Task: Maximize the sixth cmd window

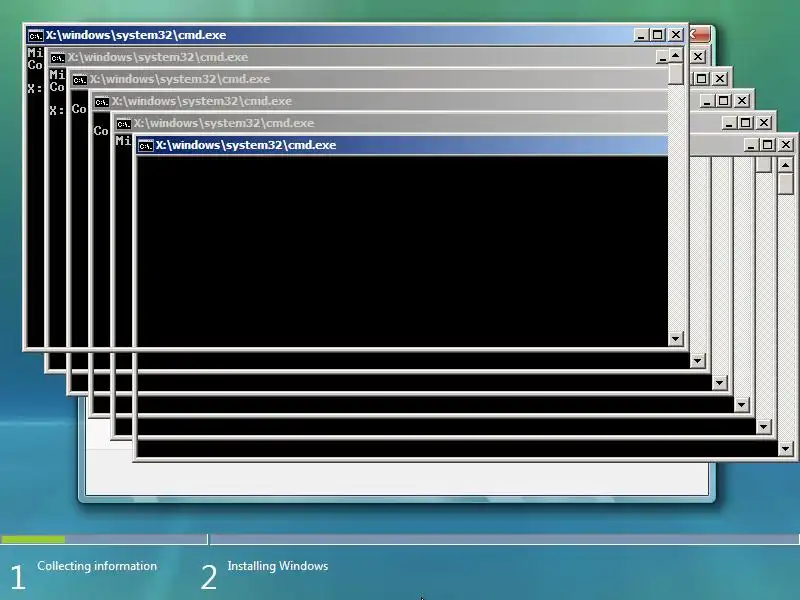Action: [x=767, y=144]
